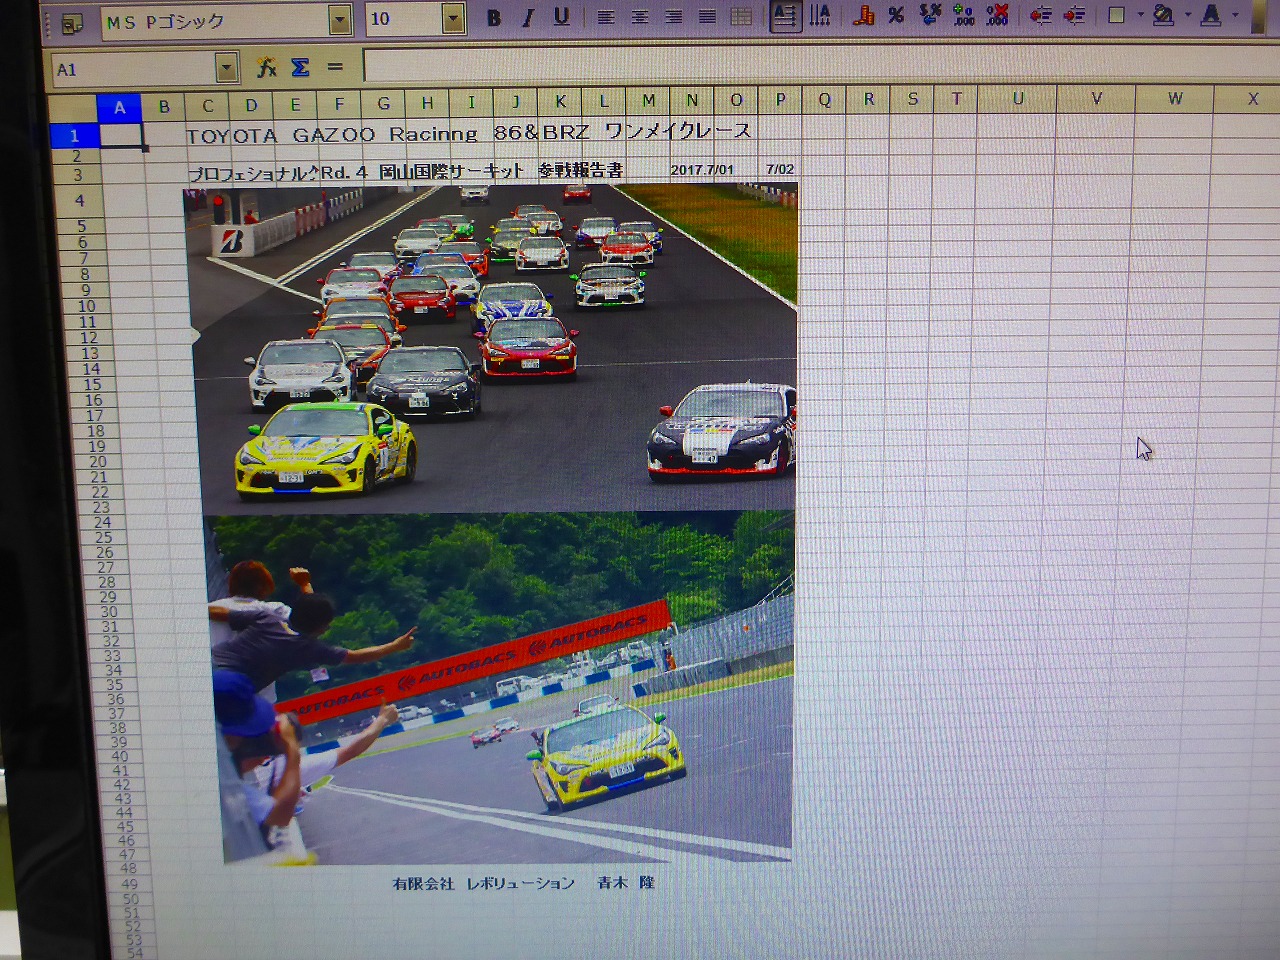1280x960 pixels.
Task: Click the formula input line
Action: 821,66
